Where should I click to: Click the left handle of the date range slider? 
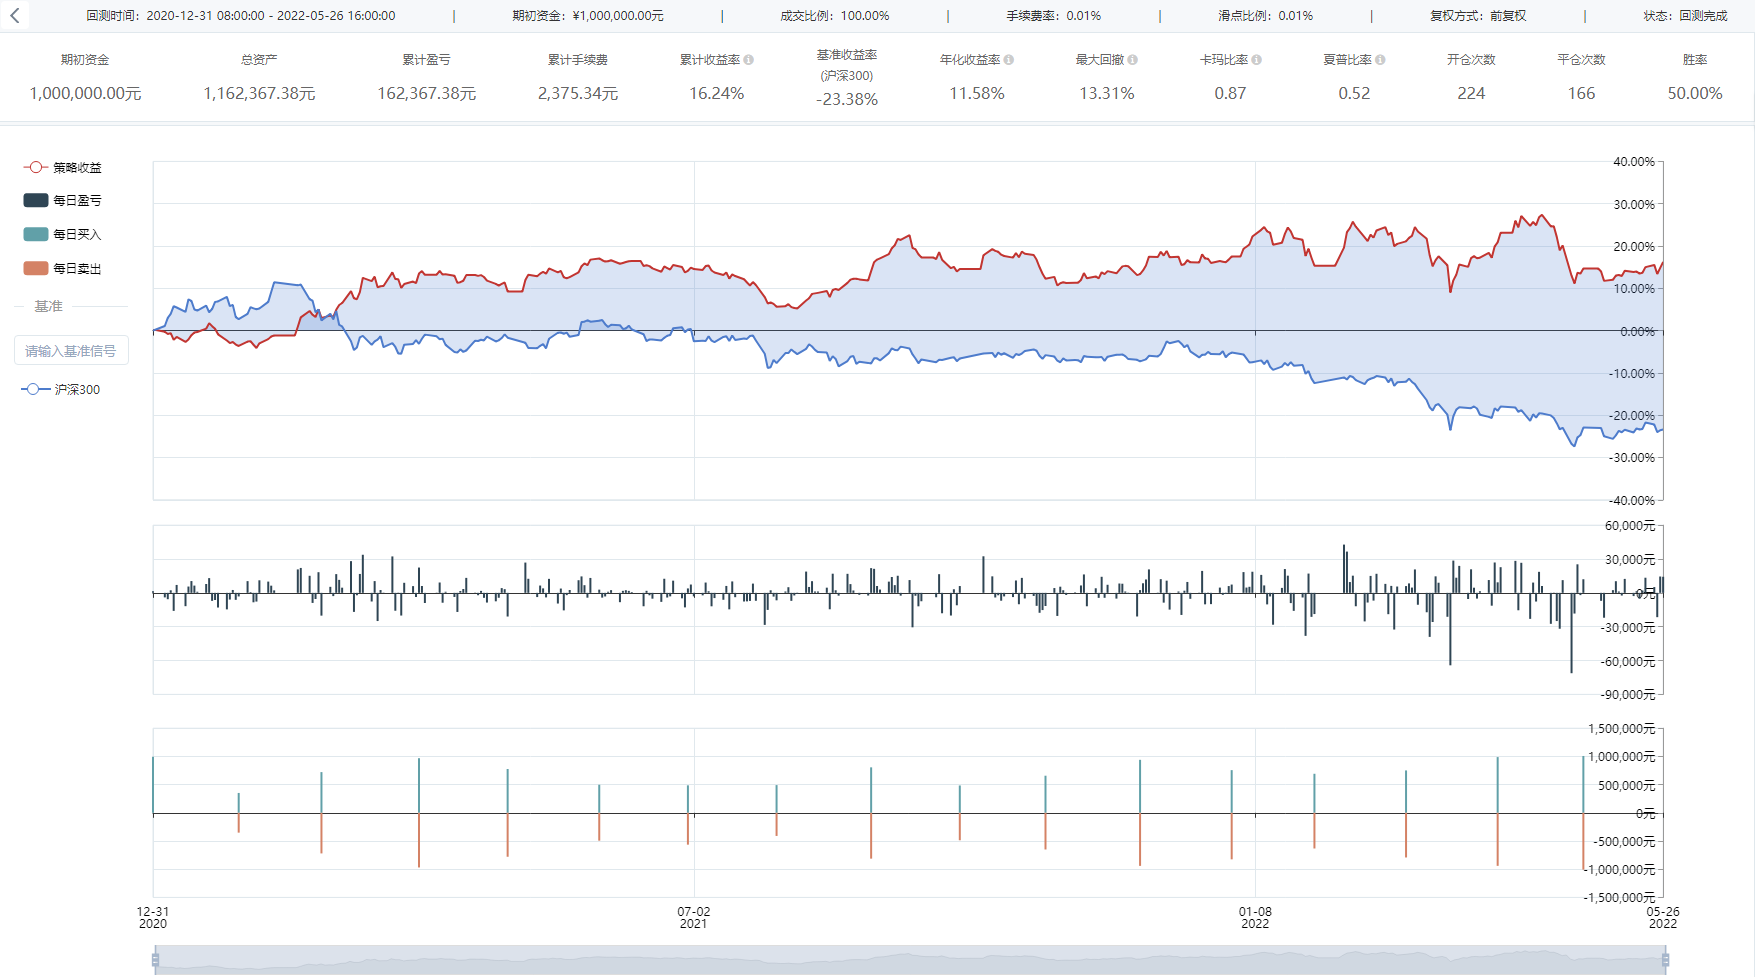155,960
